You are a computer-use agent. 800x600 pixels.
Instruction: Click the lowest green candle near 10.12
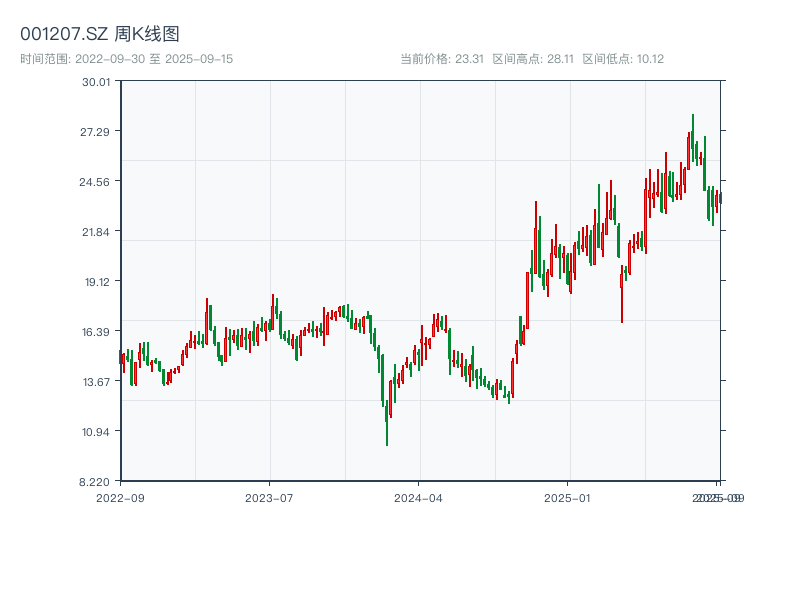pyautogui.click(x=387, y=423)
